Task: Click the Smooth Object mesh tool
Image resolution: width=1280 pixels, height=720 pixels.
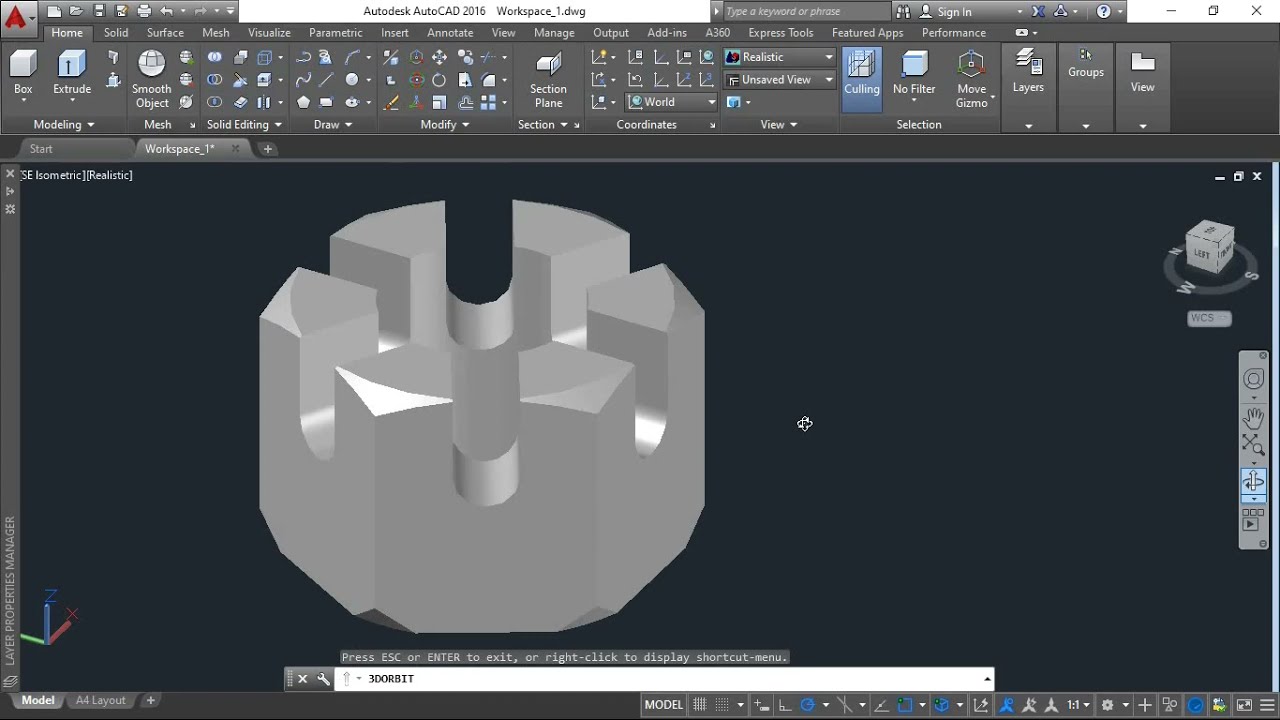Action: tap(152, 79)
